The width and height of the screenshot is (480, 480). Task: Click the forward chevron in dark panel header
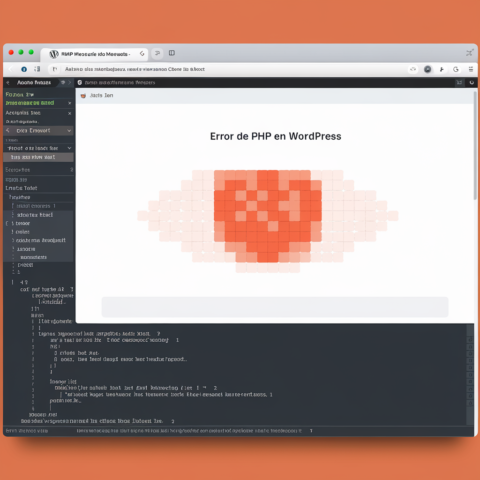pyautogui.click(x=70, y=82)
